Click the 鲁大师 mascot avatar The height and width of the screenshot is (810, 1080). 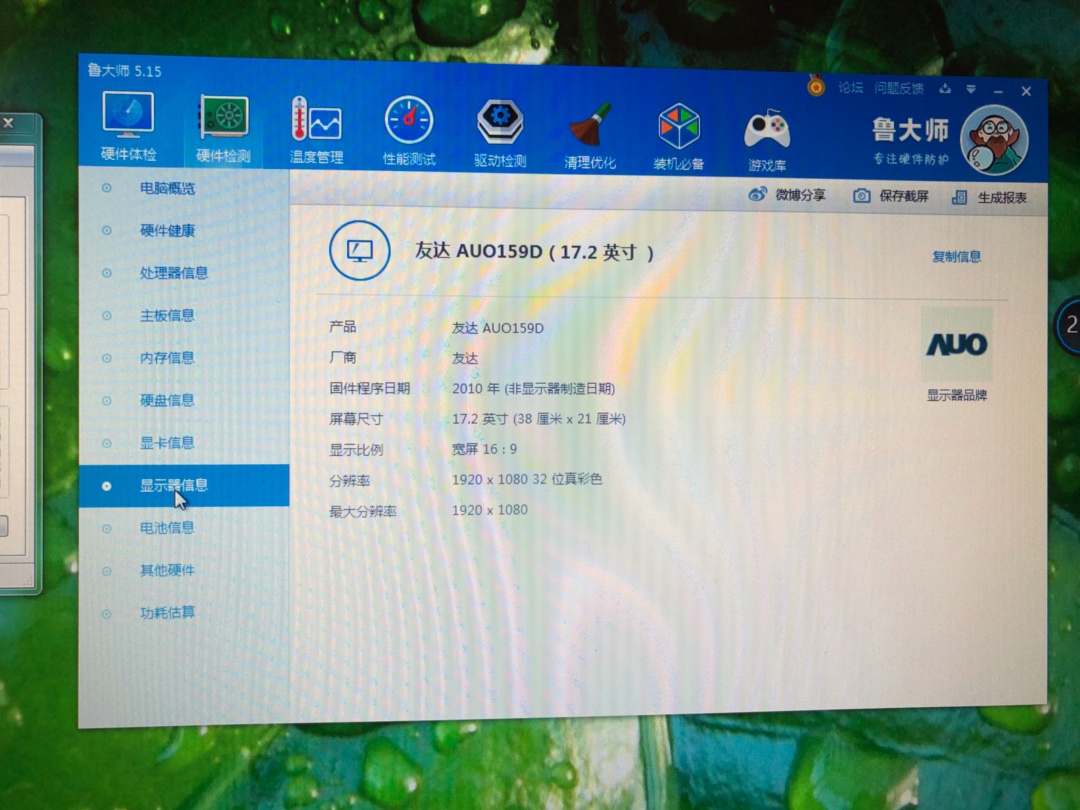pyautogui.click(x=994, y=140)
